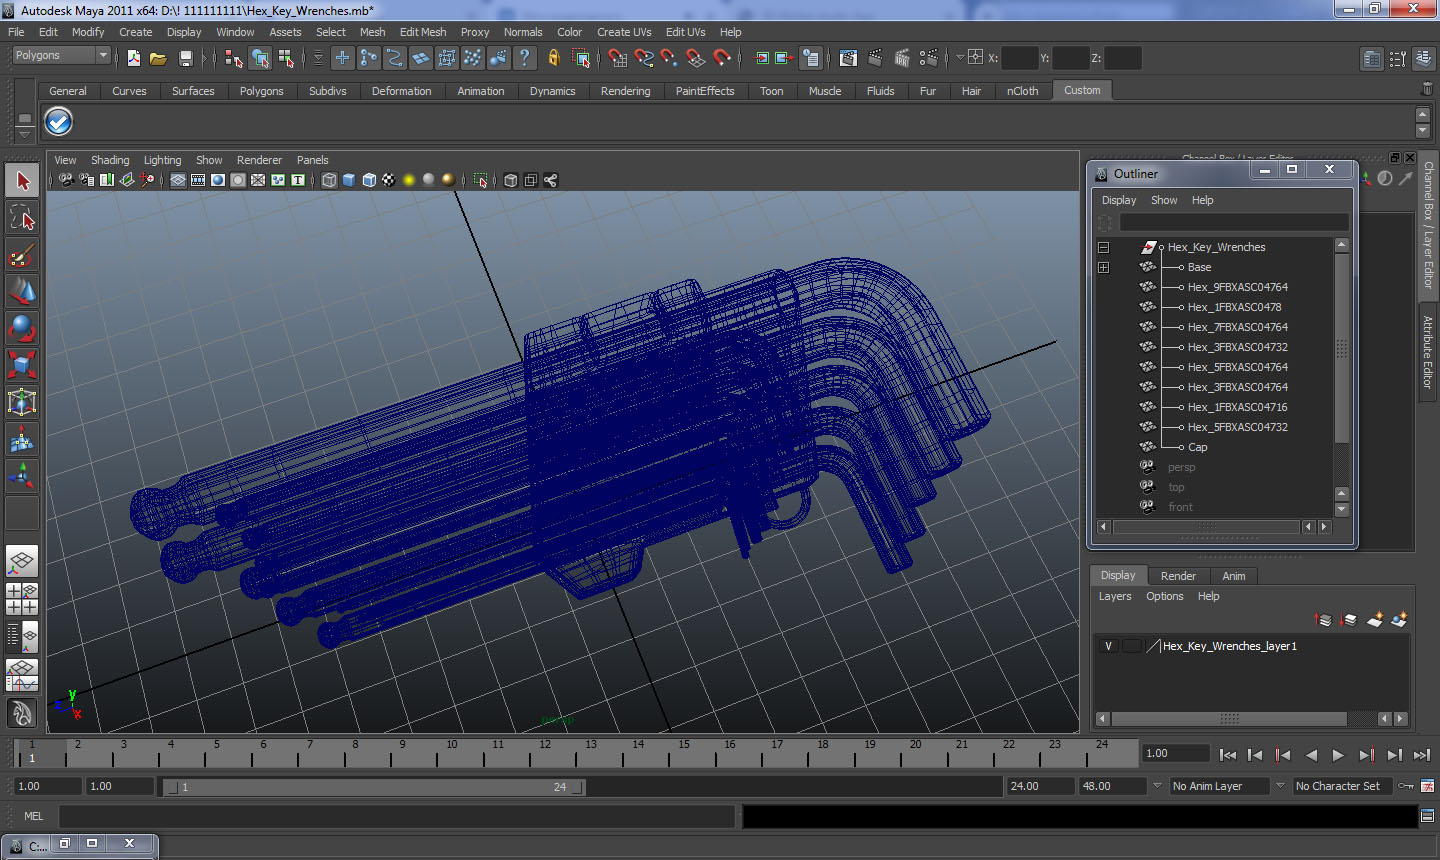Viewport: 1440px width, 860px height.
Task: Select the Show Manipulator tool
Action: [x=22, y=476]
